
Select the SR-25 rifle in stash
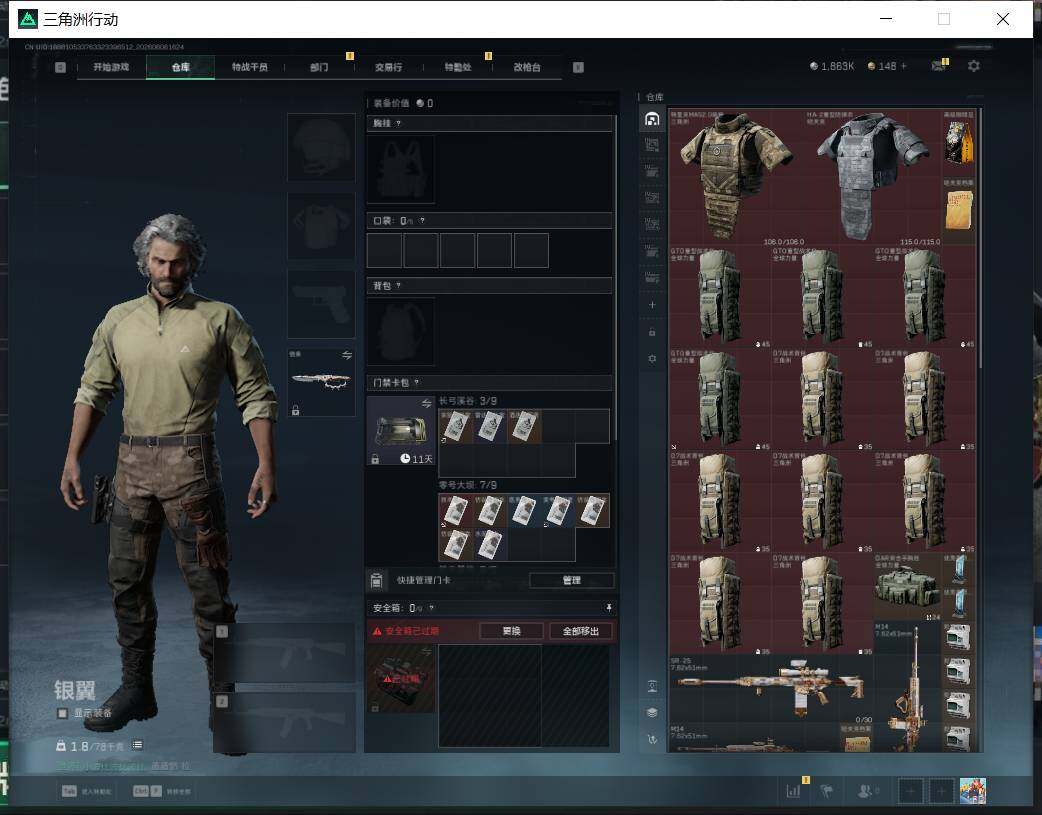point(771,689)
